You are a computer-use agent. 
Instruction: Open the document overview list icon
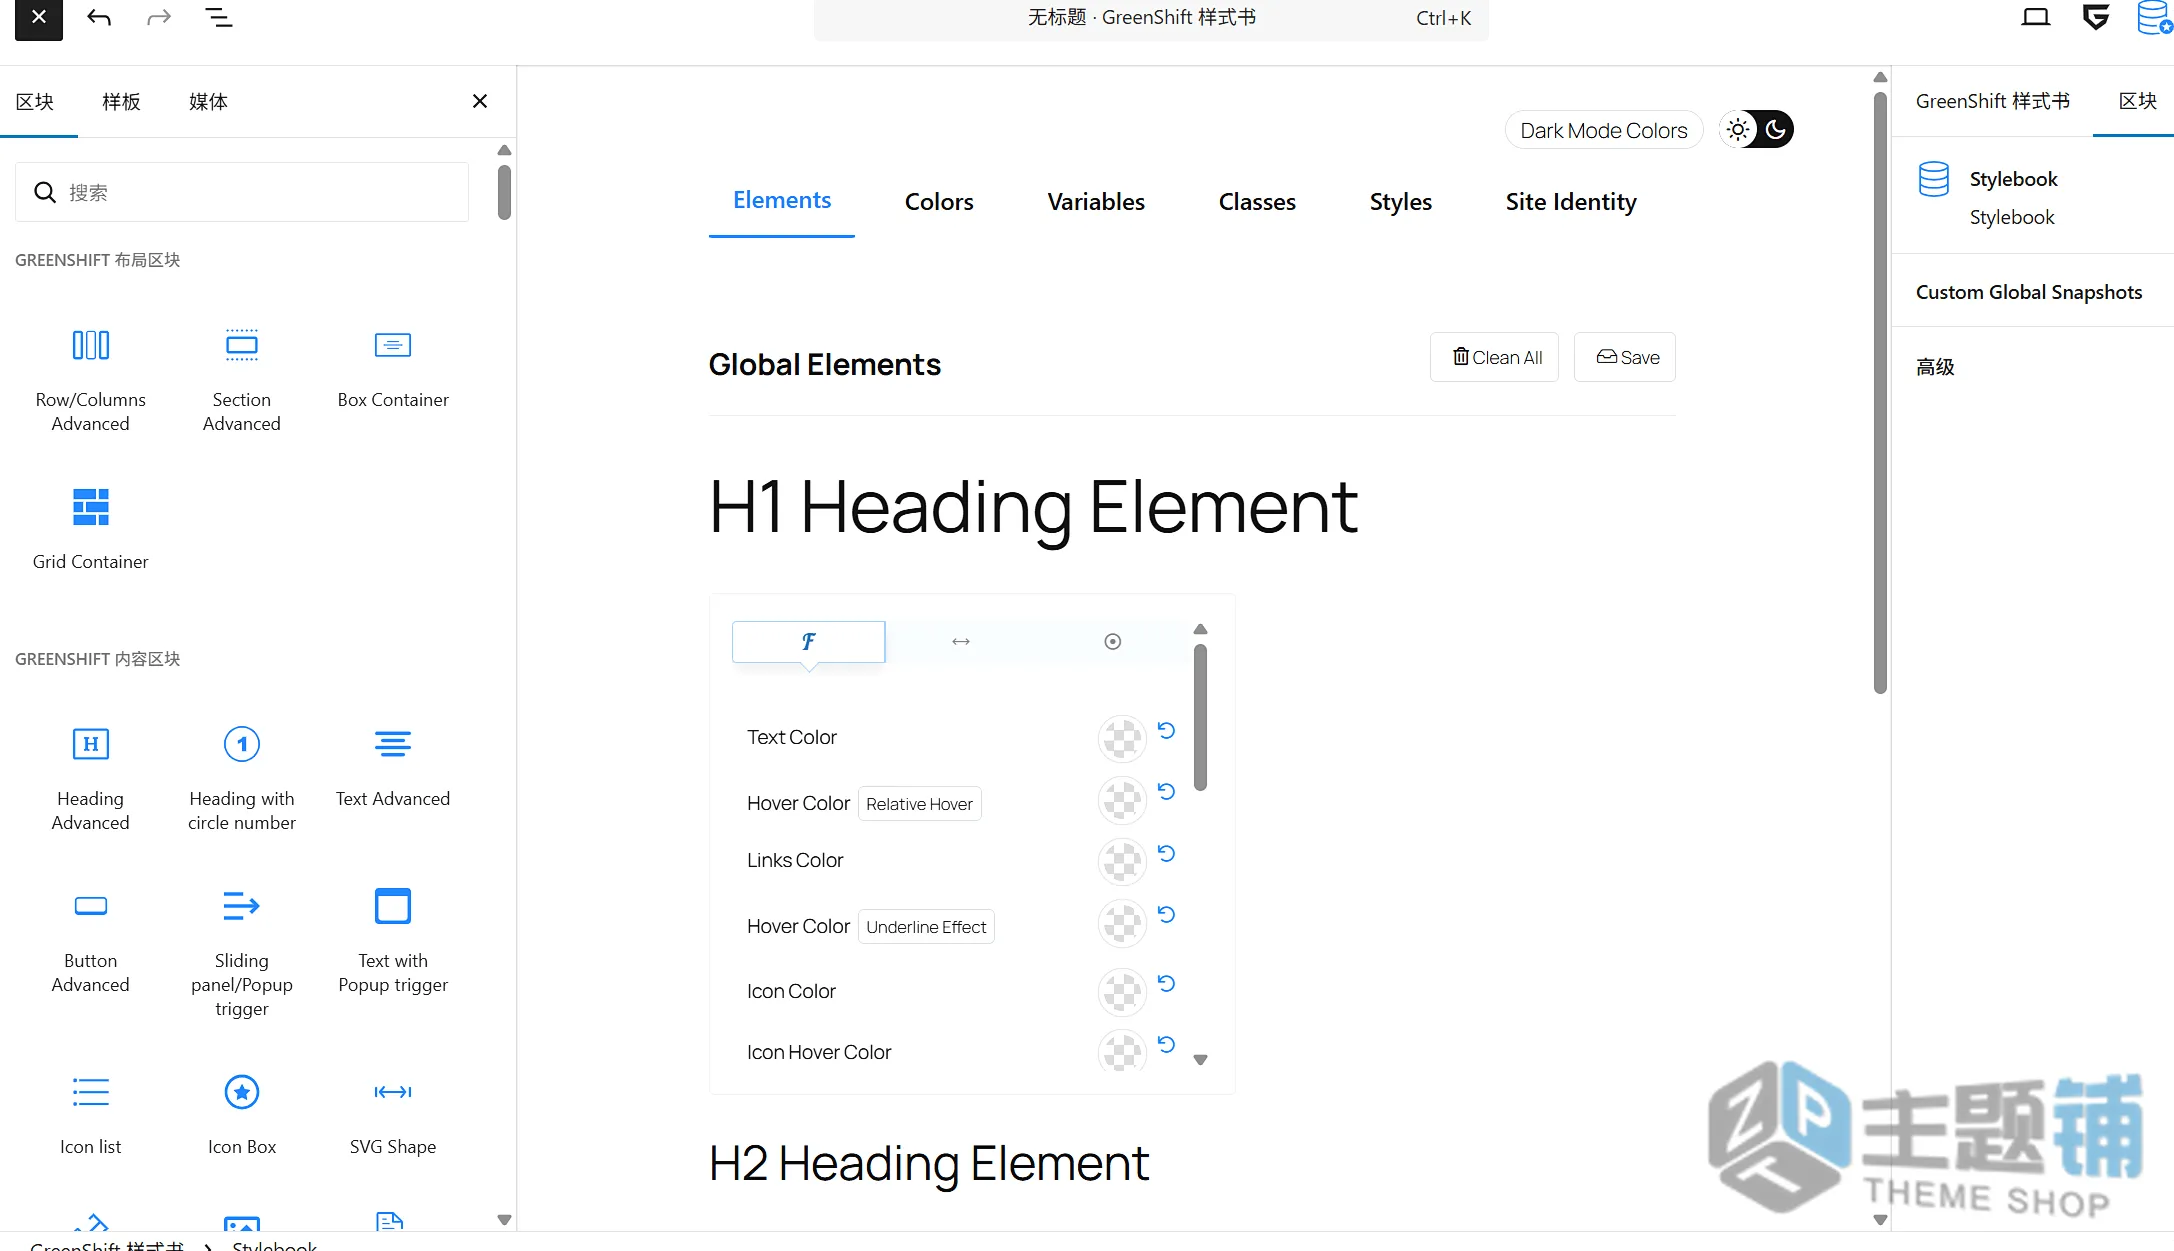[x=219, y=17]
